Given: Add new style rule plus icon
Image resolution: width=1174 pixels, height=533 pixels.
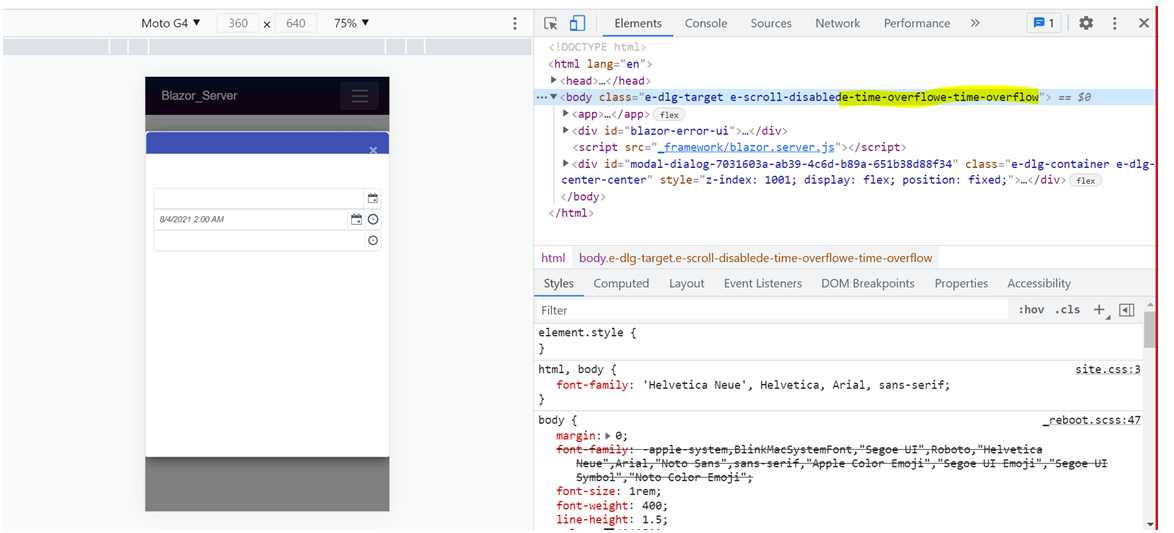Looking at the screenshot, I should point(1100,310).
